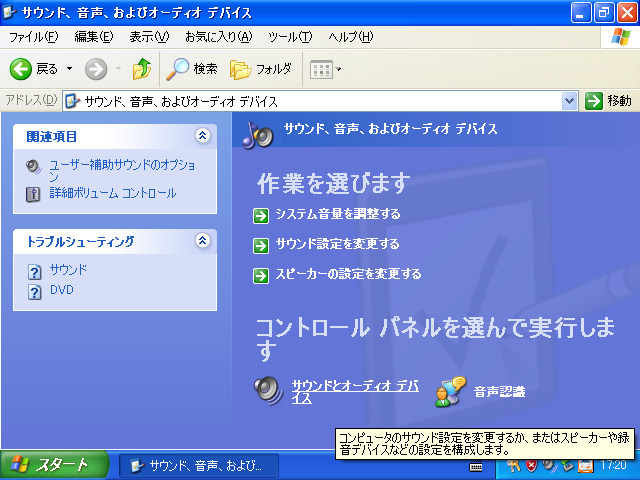This screenshot has height=480, width=640.
Task: Open the お気に入り(A) menu
Action: click(x=218, y=37)
